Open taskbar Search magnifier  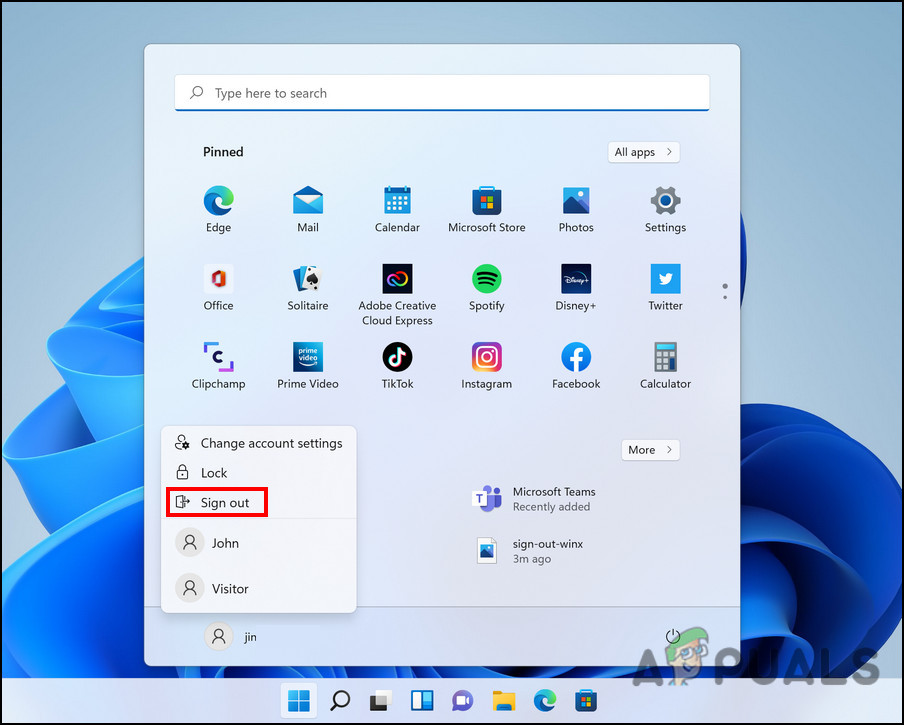coord(340,701)
